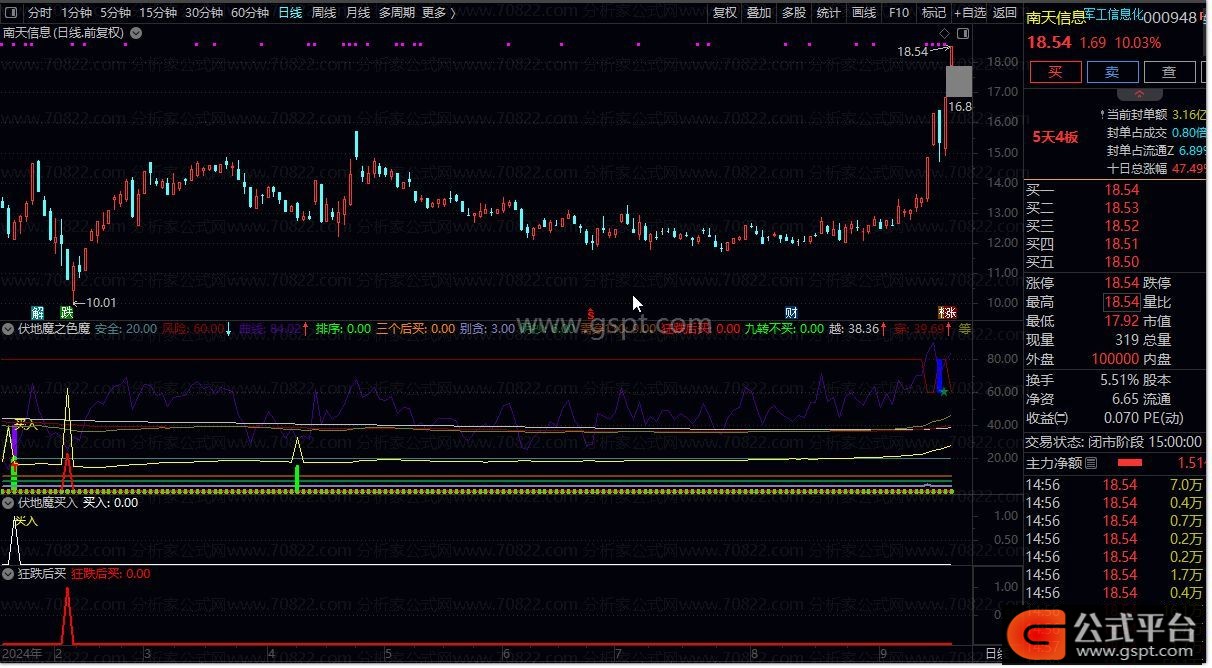1212x668 pixels.
Task: Click the 买一 price 18.54
Action: (1121, 190)
